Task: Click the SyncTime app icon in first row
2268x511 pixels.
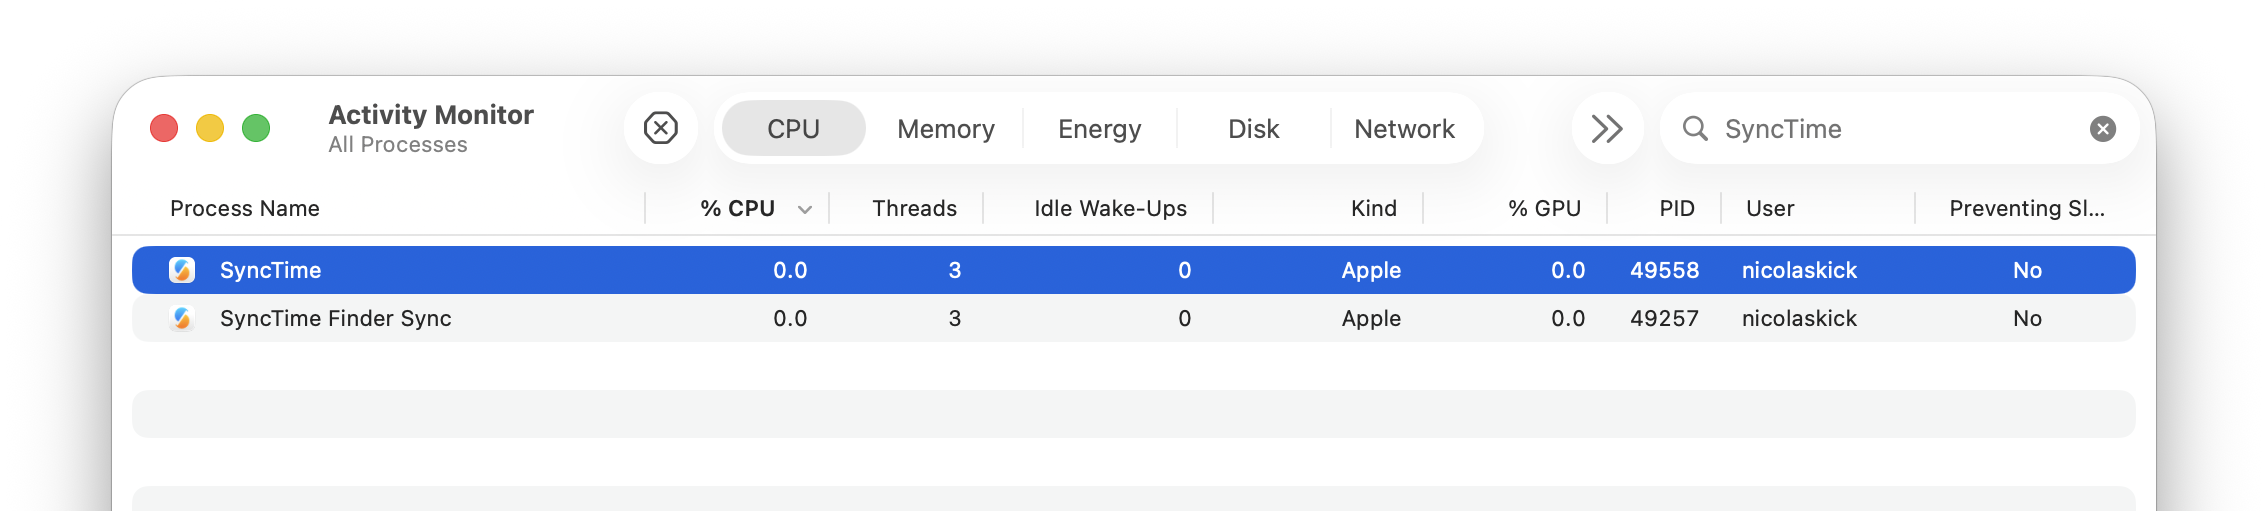Action: click(x=182, y=270)
